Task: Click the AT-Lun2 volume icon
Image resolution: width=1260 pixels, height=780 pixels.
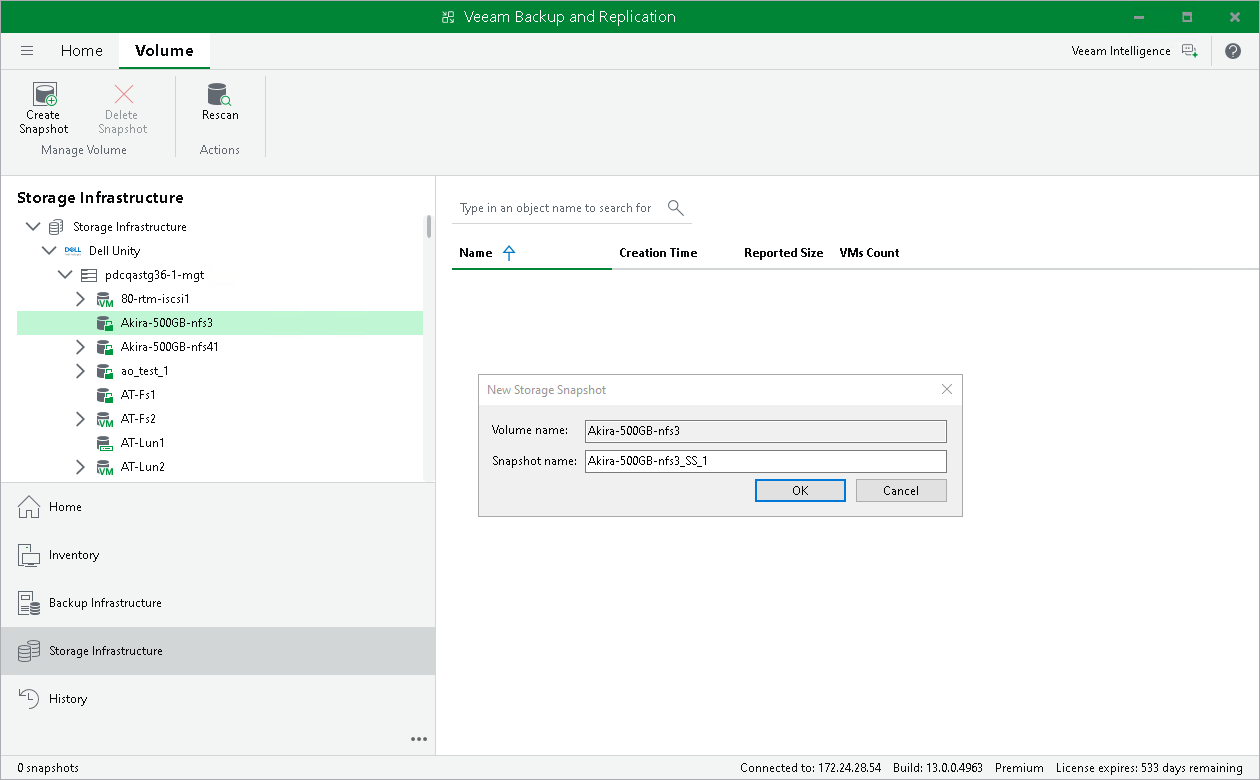Action: pos(104,467)
